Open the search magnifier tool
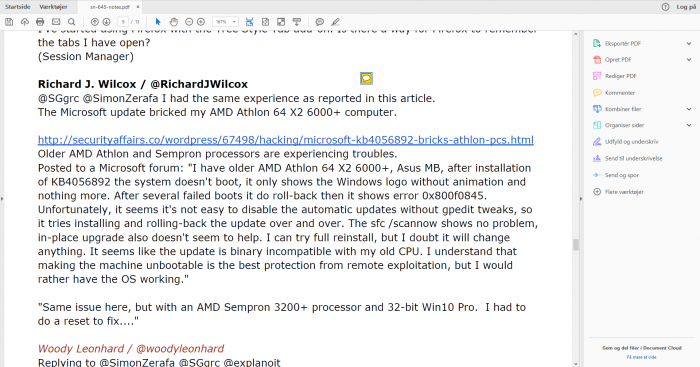 tap(71, 22)
